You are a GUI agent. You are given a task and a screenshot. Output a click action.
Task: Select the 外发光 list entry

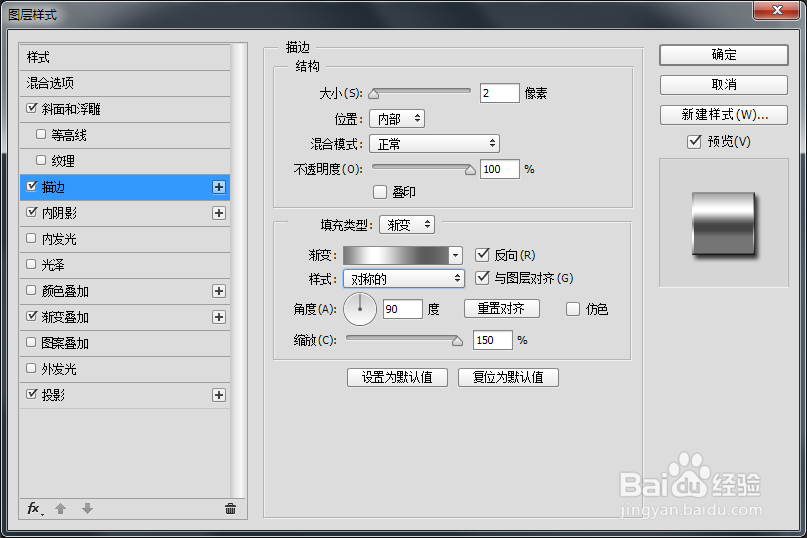point(125,369)
